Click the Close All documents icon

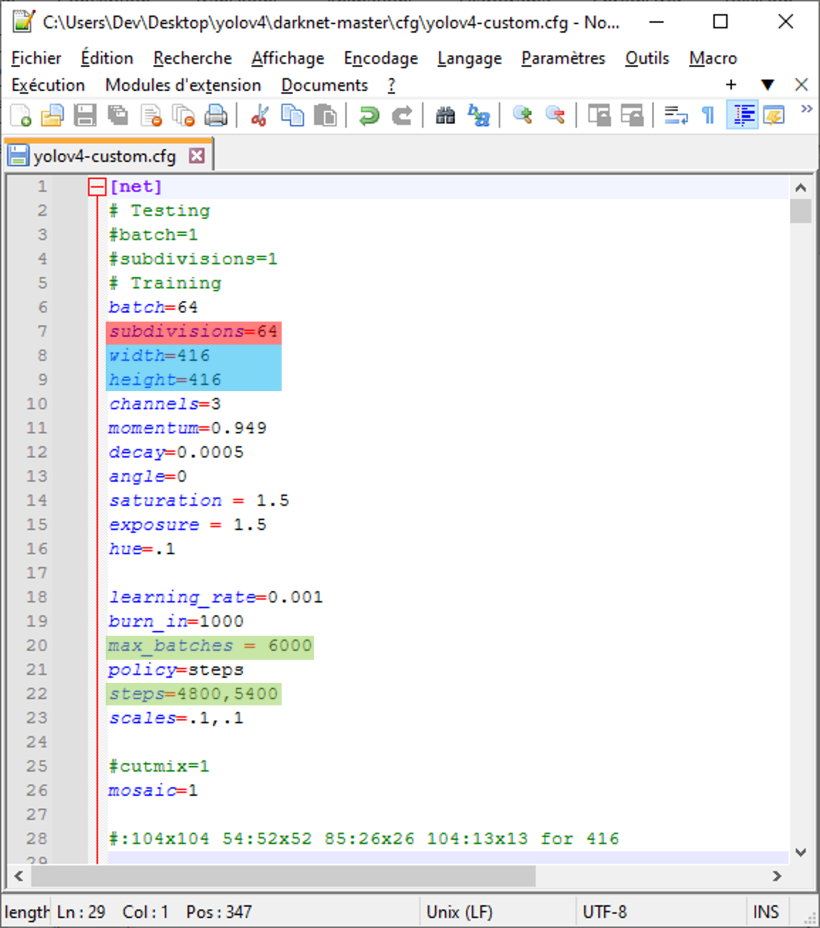tap(183, 115)
